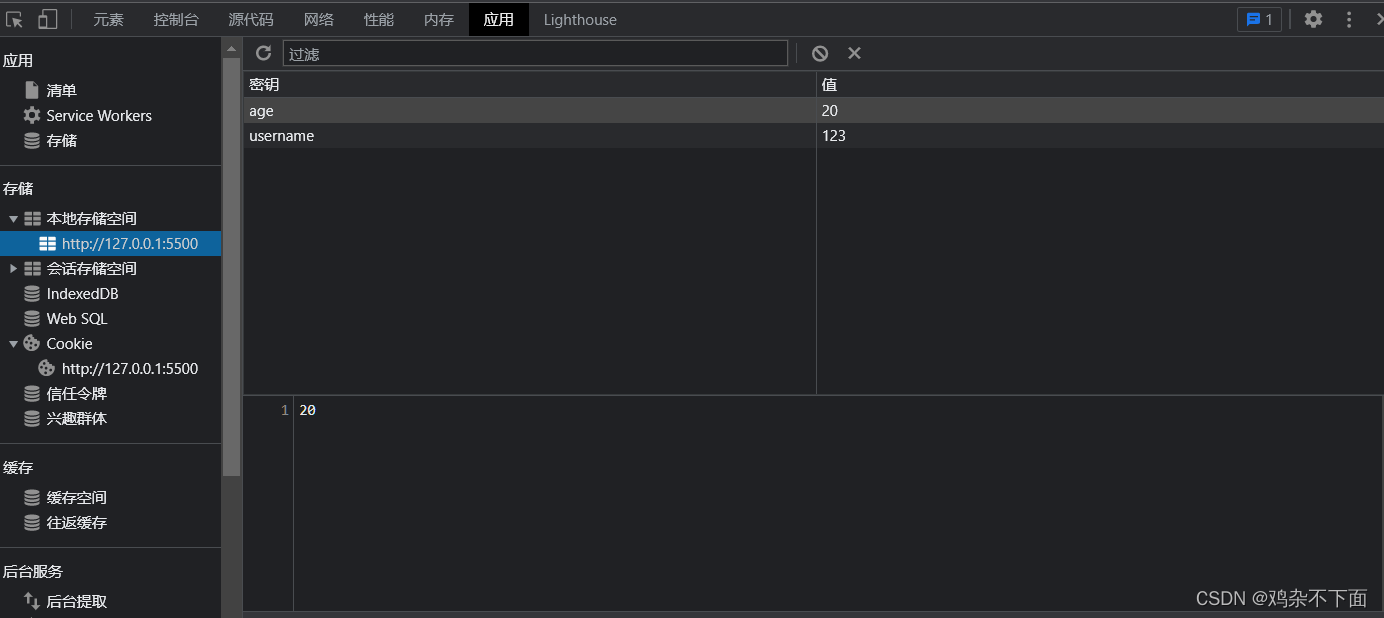The height and width of the screenshot is (618, 1384).
Task: Click the 信任令牌 database icon
Action: [x=32, y=393]
